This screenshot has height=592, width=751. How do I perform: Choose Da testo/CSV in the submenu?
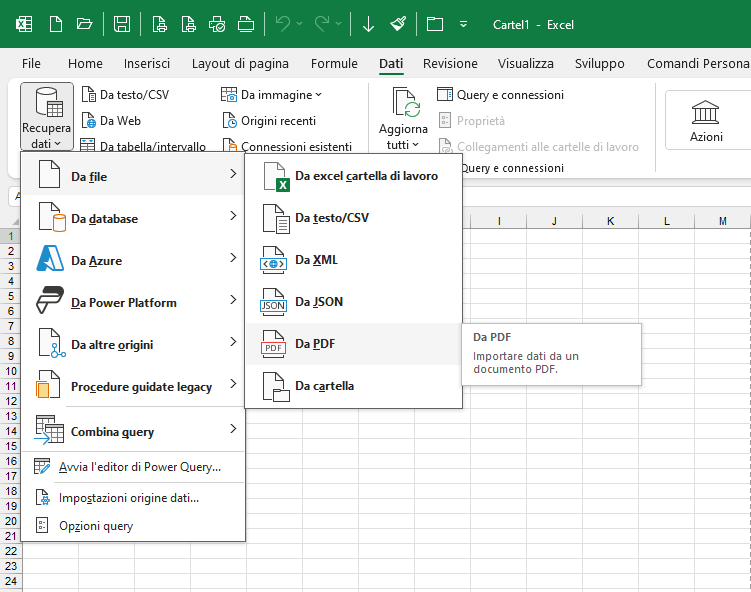[354, 217]
